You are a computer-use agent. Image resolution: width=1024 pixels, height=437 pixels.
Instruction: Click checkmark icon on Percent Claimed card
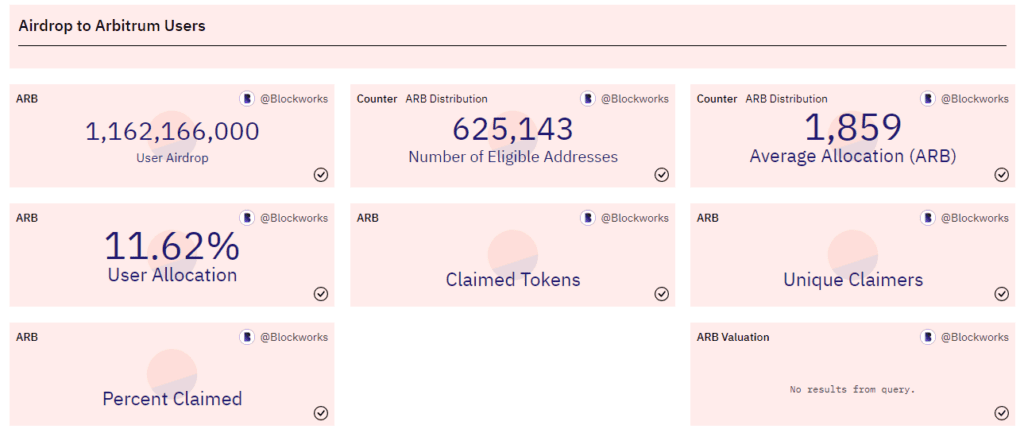coord(321,413)
